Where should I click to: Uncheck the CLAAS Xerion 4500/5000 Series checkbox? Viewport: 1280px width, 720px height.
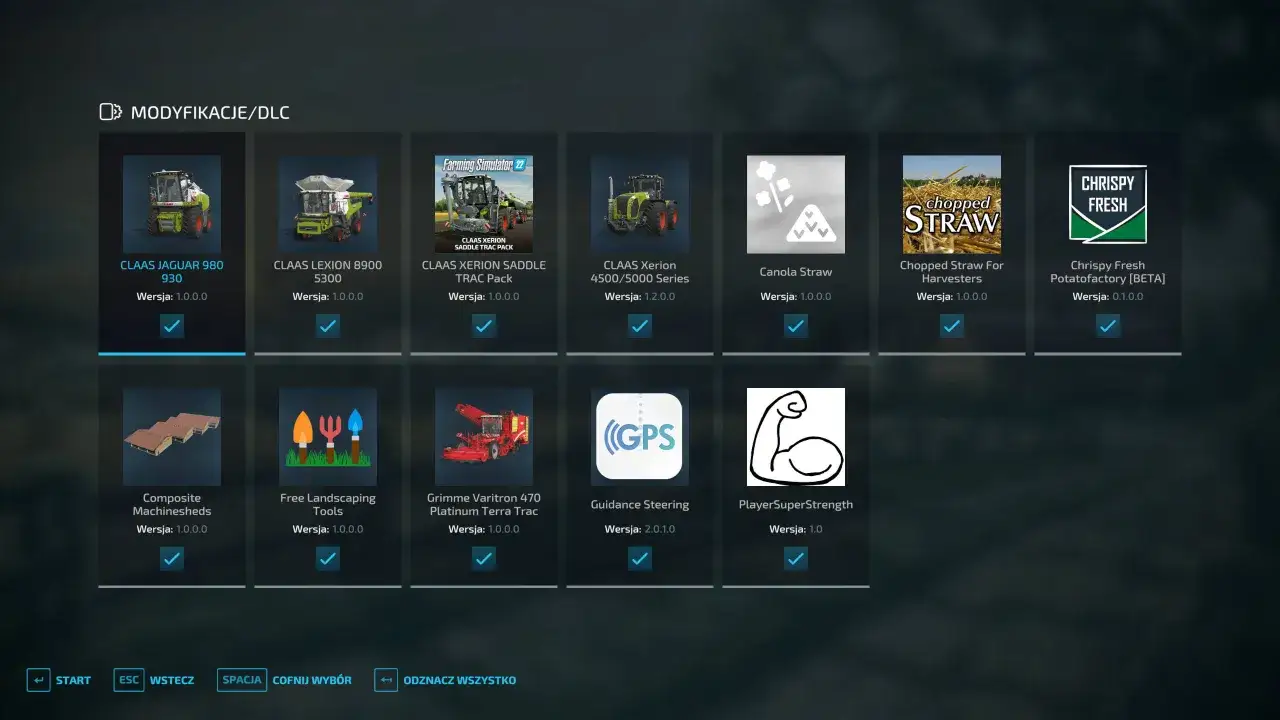640,326
